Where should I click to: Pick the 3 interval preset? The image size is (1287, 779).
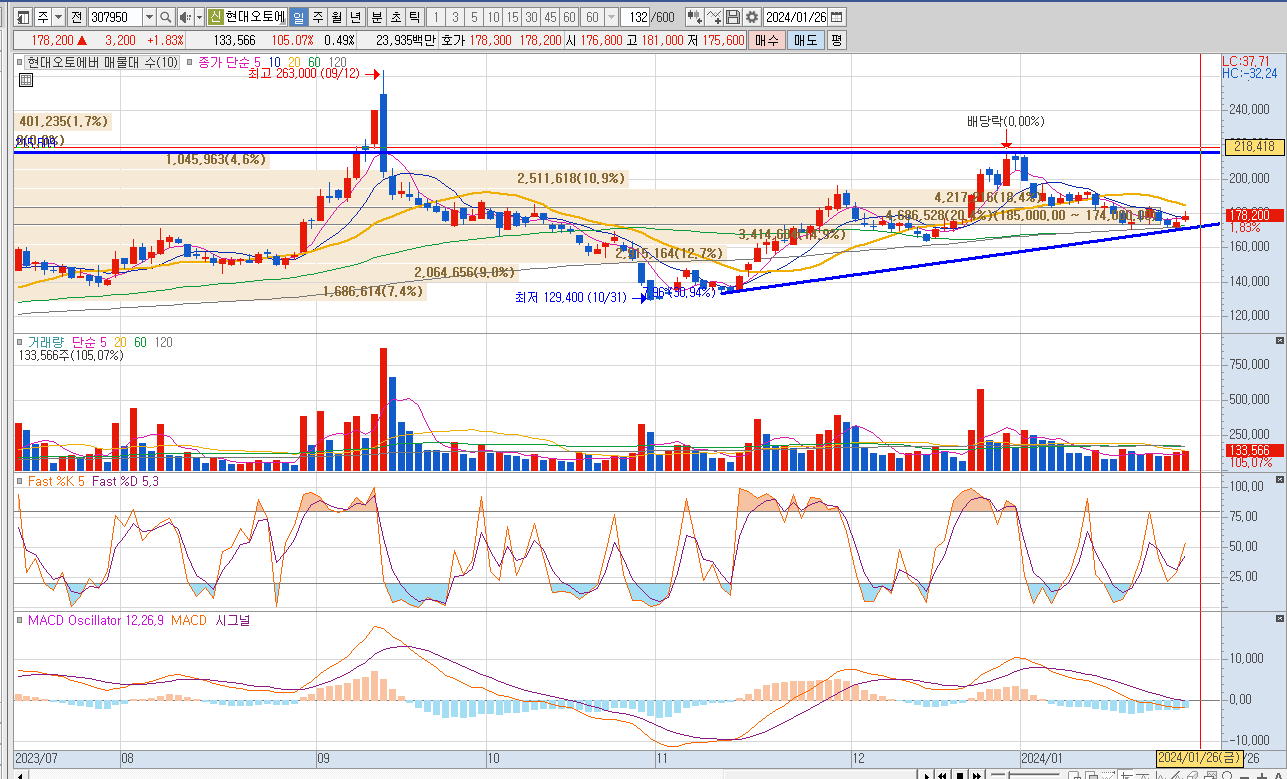coord(455,17)
